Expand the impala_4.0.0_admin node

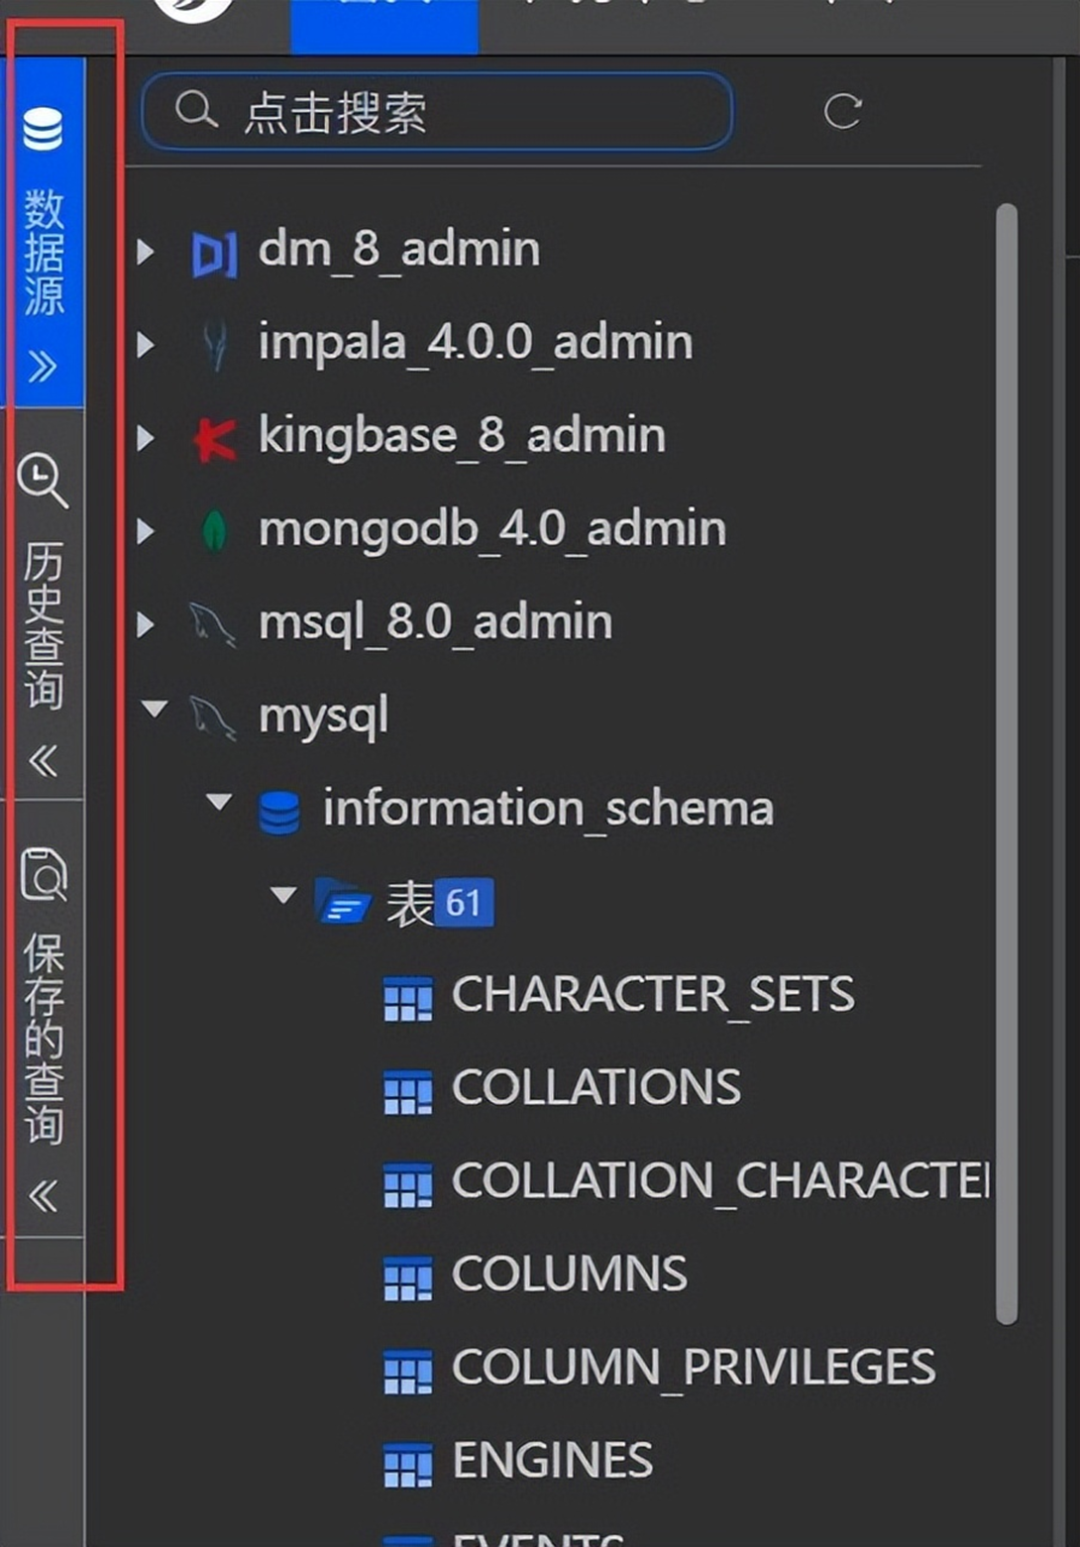click(146, 344)
